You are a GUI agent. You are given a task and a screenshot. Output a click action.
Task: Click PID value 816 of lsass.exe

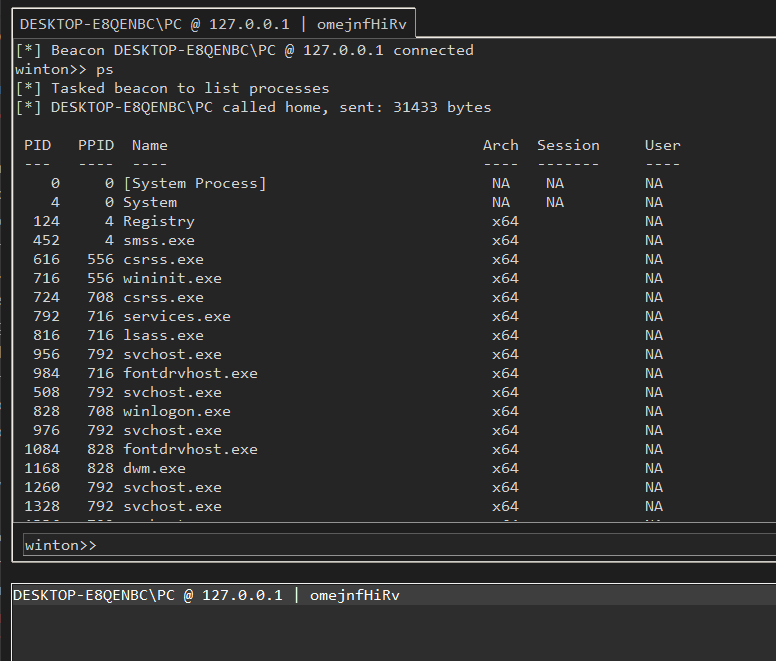coord(47,335)
